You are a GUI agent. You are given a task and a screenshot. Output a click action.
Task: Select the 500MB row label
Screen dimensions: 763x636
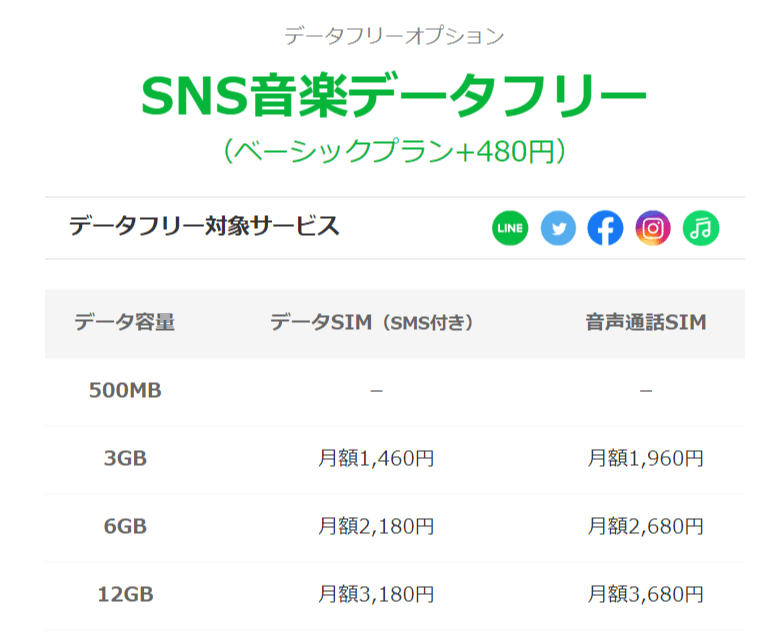point(125,390)
